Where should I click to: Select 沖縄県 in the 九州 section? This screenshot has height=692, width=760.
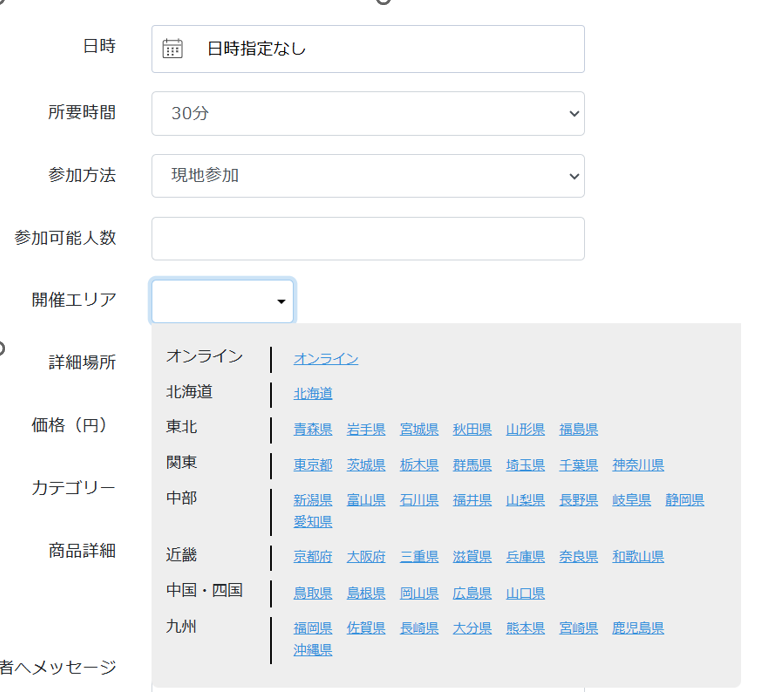(x=312, y=650)
